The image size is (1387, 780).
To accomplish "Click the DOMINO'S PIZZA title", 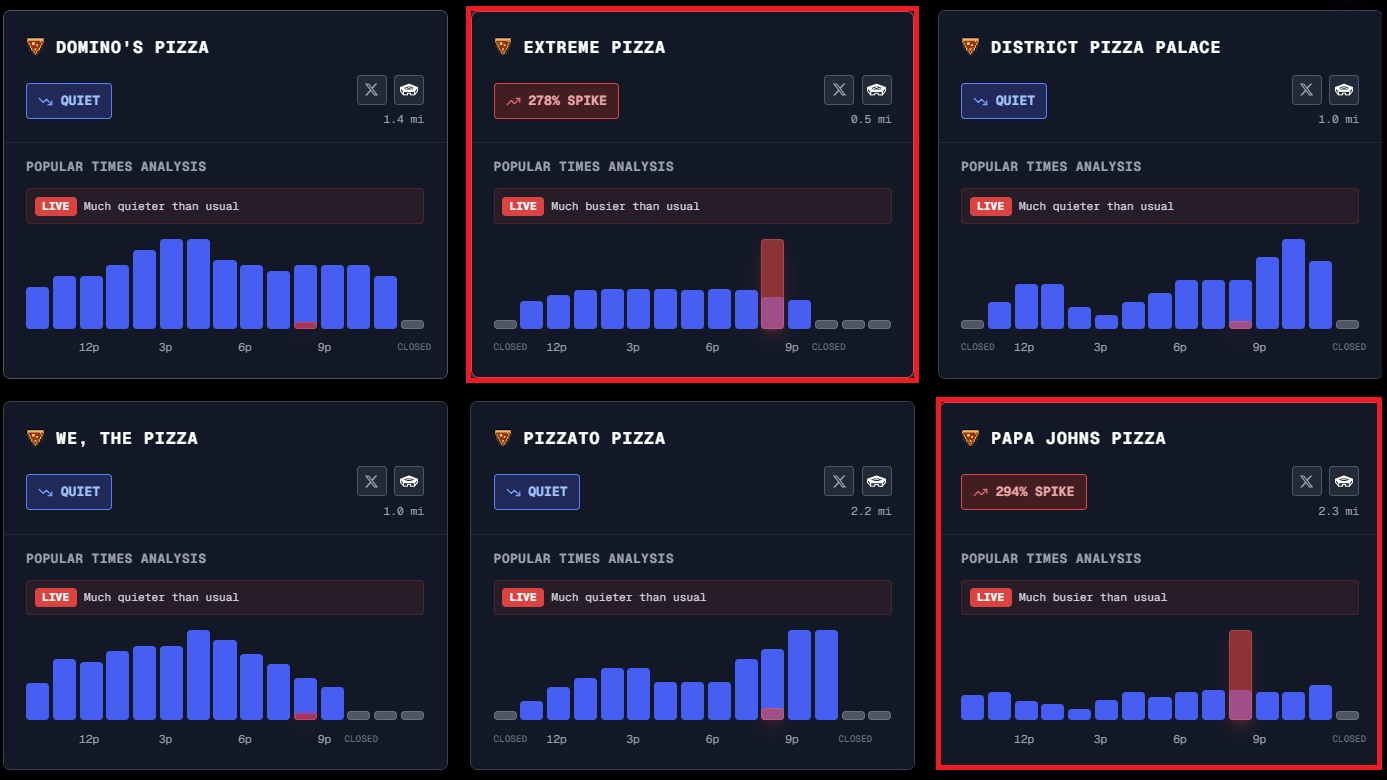I will (x=132, y=47).
